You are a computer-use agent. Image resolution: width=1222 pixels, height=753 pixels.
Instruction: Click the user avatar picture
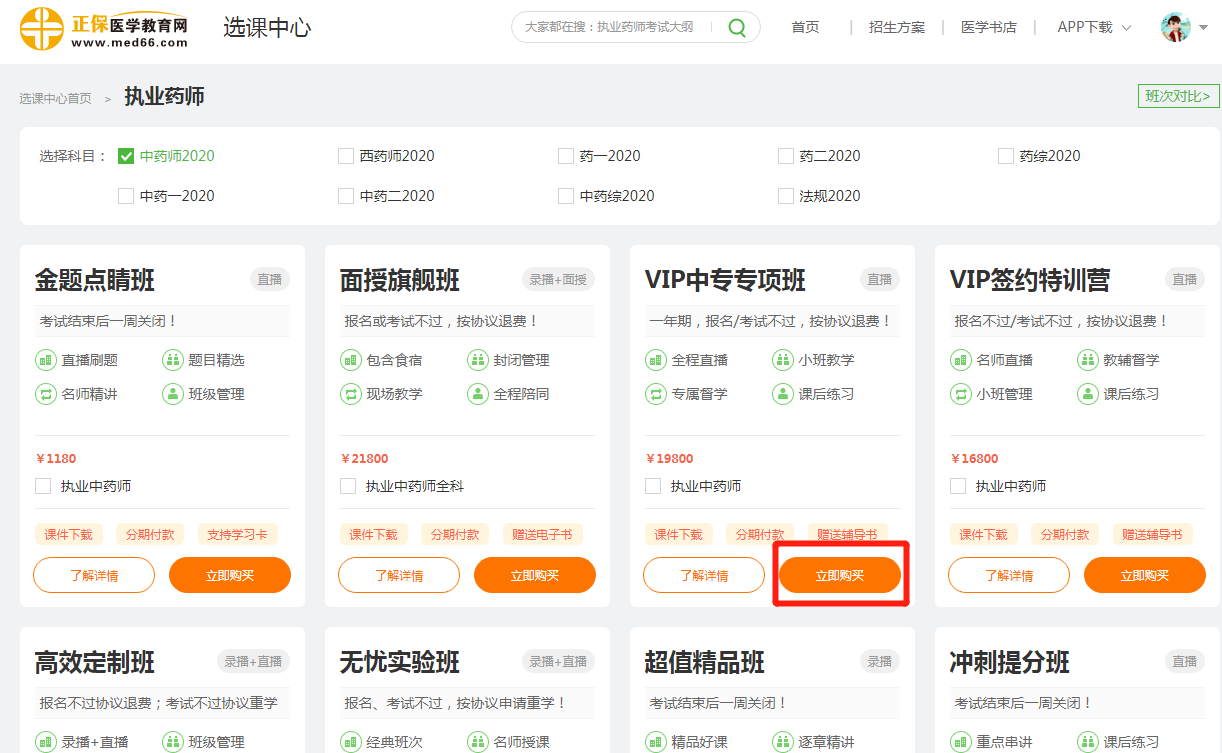tap(1175, 28)
